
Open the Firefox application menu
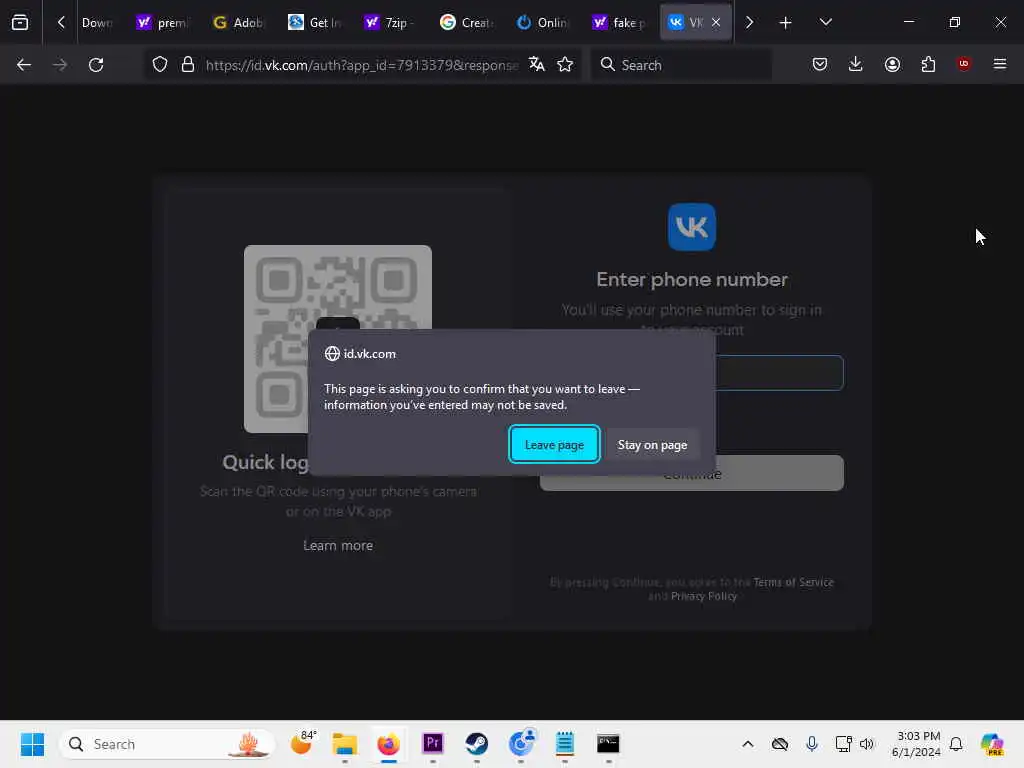(1000, 64)
